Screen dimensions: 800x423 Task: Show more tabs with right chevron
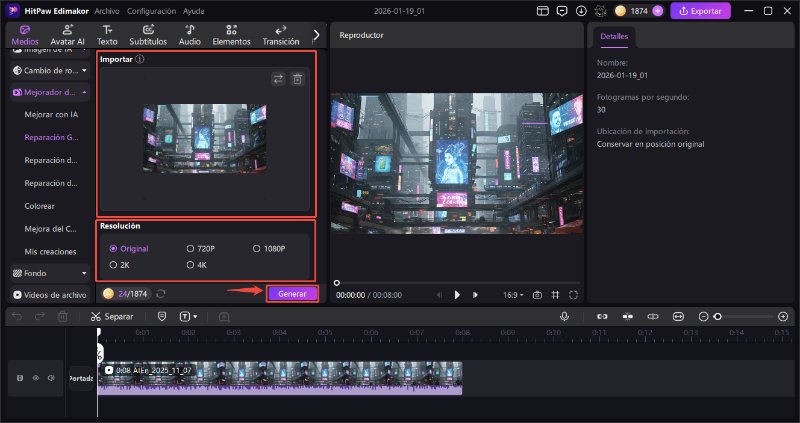point(316,35)
